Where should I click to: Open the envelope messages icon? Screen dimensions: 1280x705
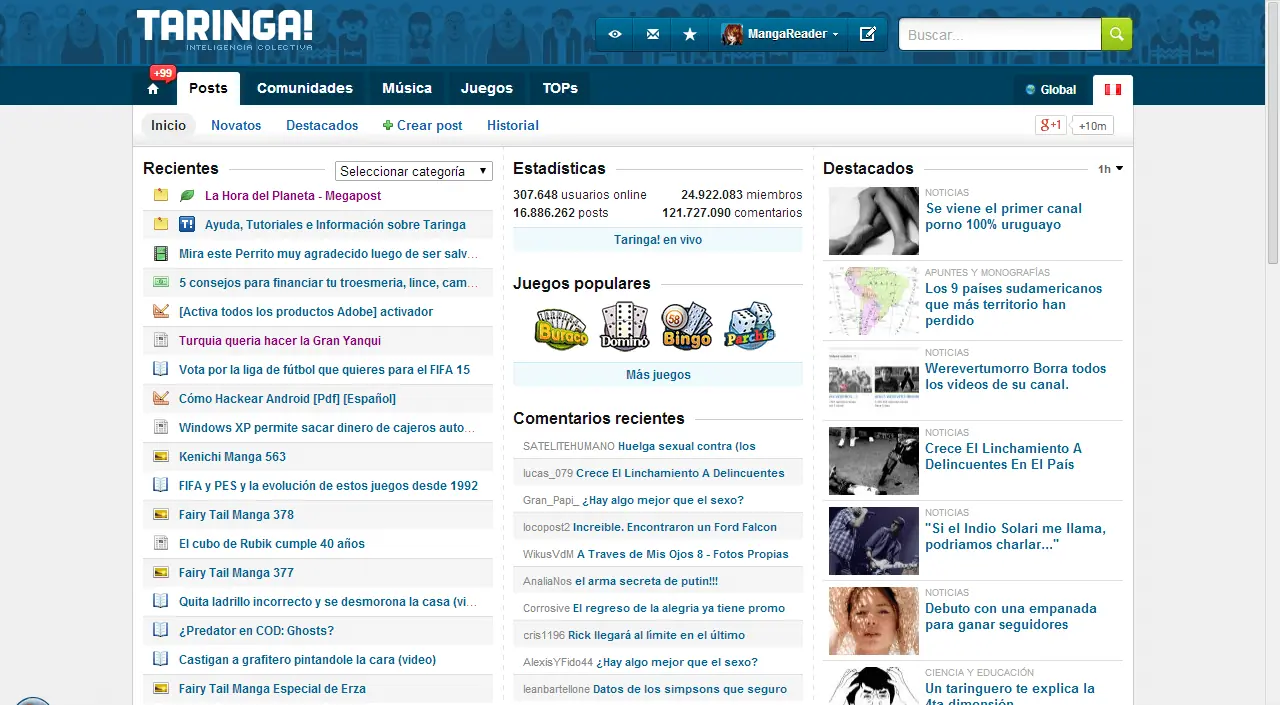[653, 34]
